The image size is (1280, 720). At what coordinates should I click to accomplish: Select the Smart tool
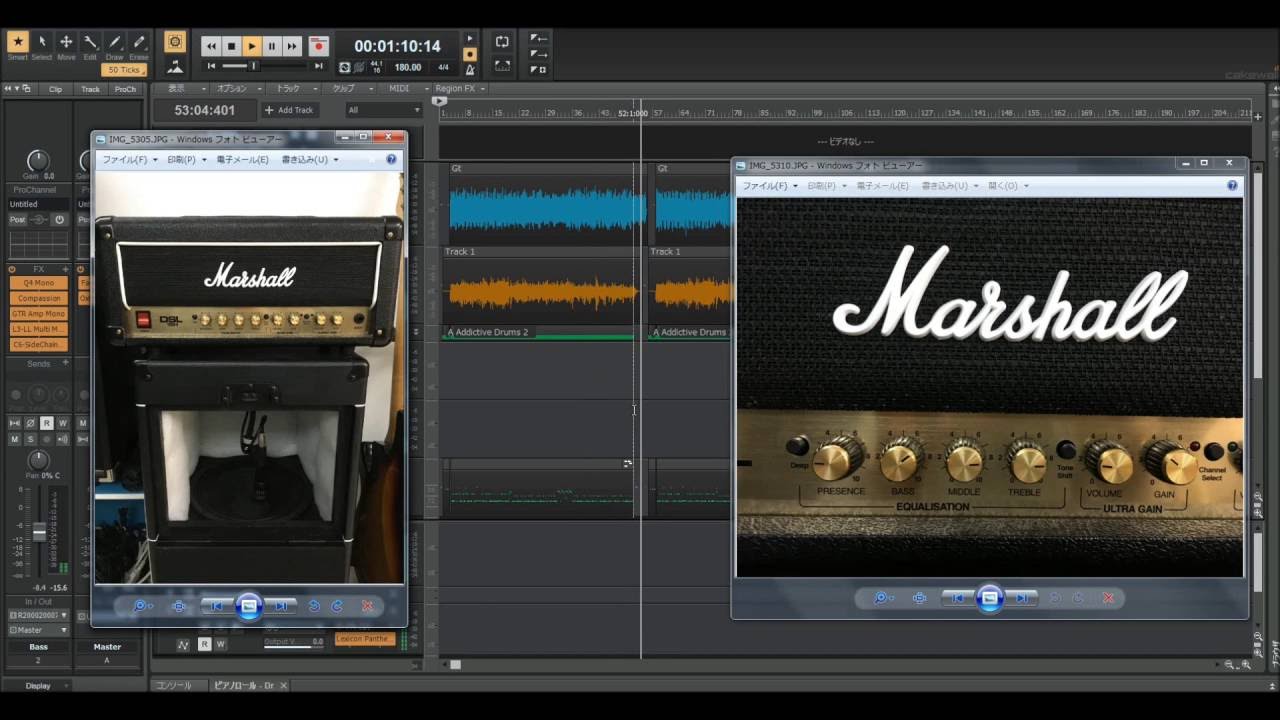[x=18, y=42]
